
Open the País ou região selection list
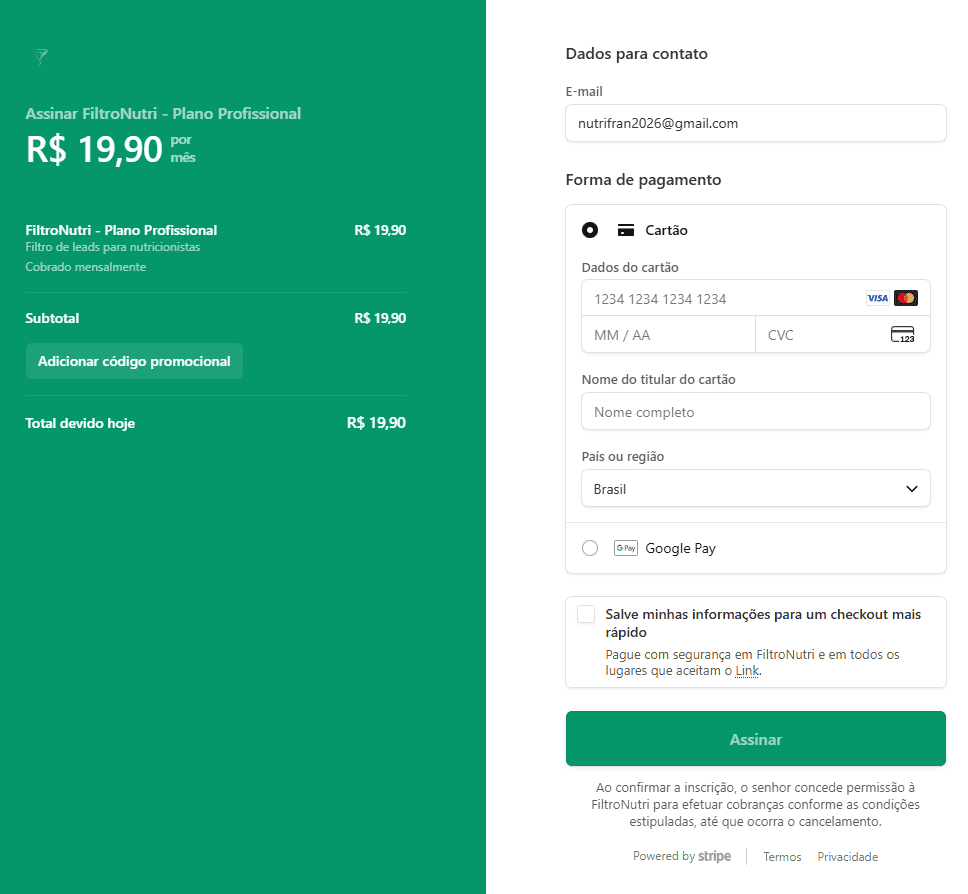(755, 488)
